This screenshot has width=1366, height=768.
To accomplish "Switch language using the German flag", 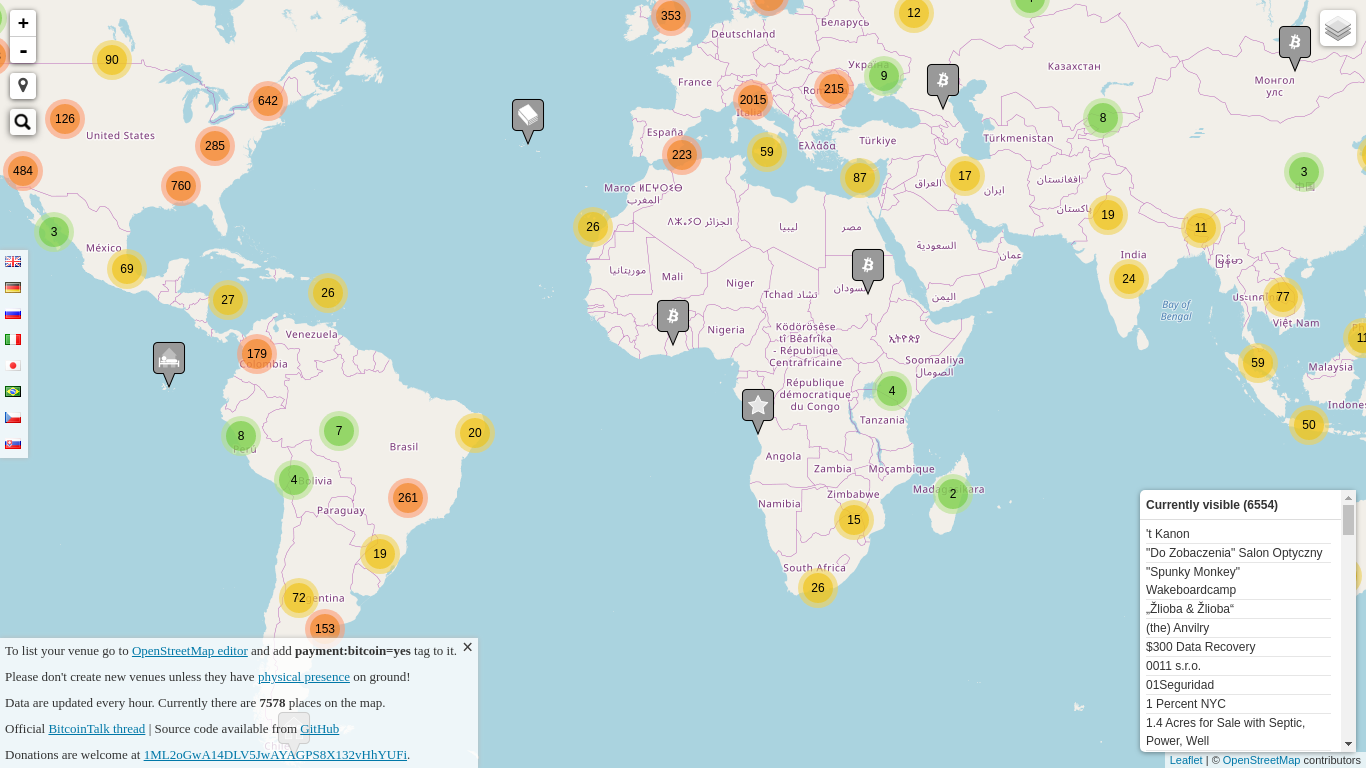I will click(x=13, y=288).
